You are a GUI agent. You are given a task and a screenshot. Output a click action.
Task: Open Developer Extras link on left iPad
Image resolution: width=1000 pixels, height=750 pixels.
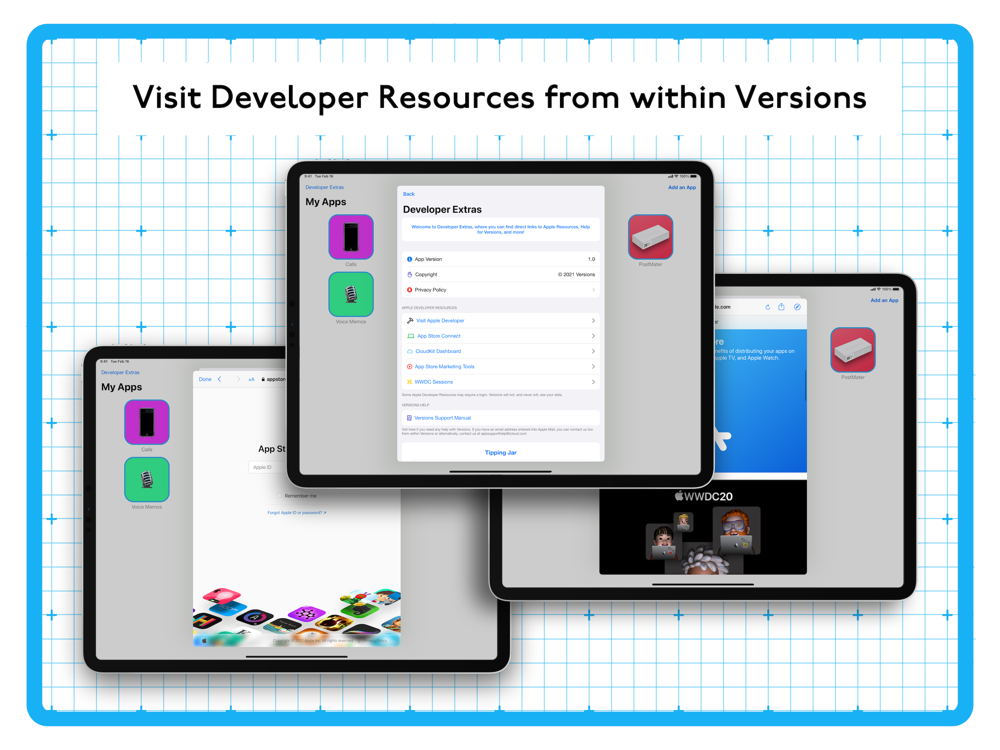coord(120,372)
